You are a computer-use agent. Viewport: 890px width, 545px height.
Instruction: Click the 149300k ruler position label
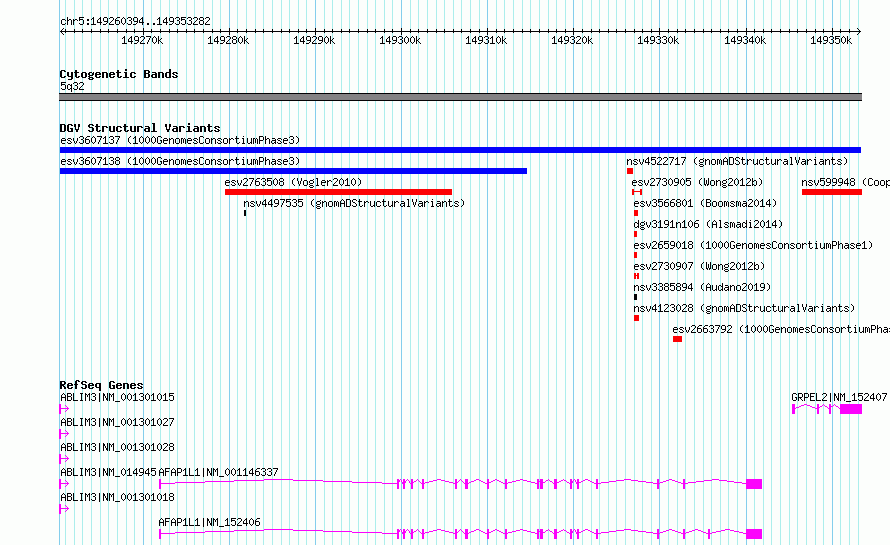(x=400, y=40)
